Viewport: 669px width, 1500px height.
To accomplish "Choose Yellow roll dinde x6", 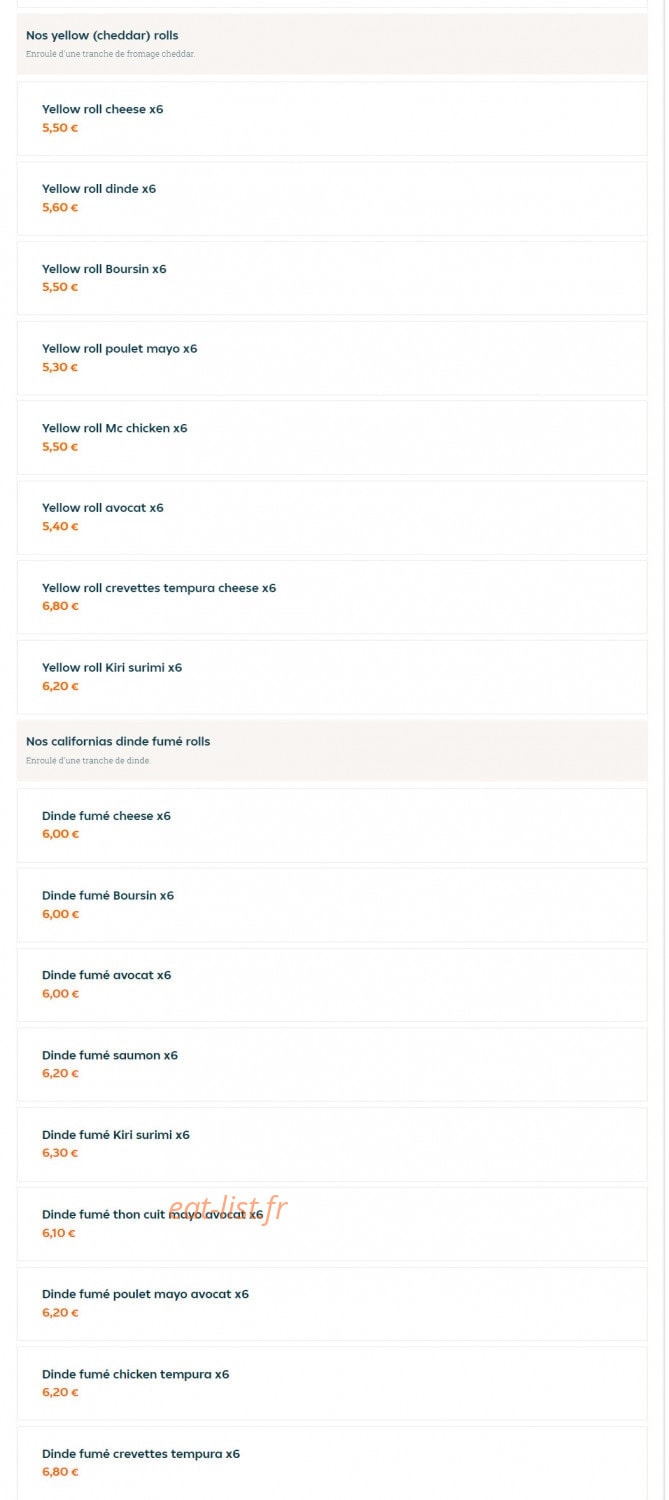I will (x=332, y=198).
